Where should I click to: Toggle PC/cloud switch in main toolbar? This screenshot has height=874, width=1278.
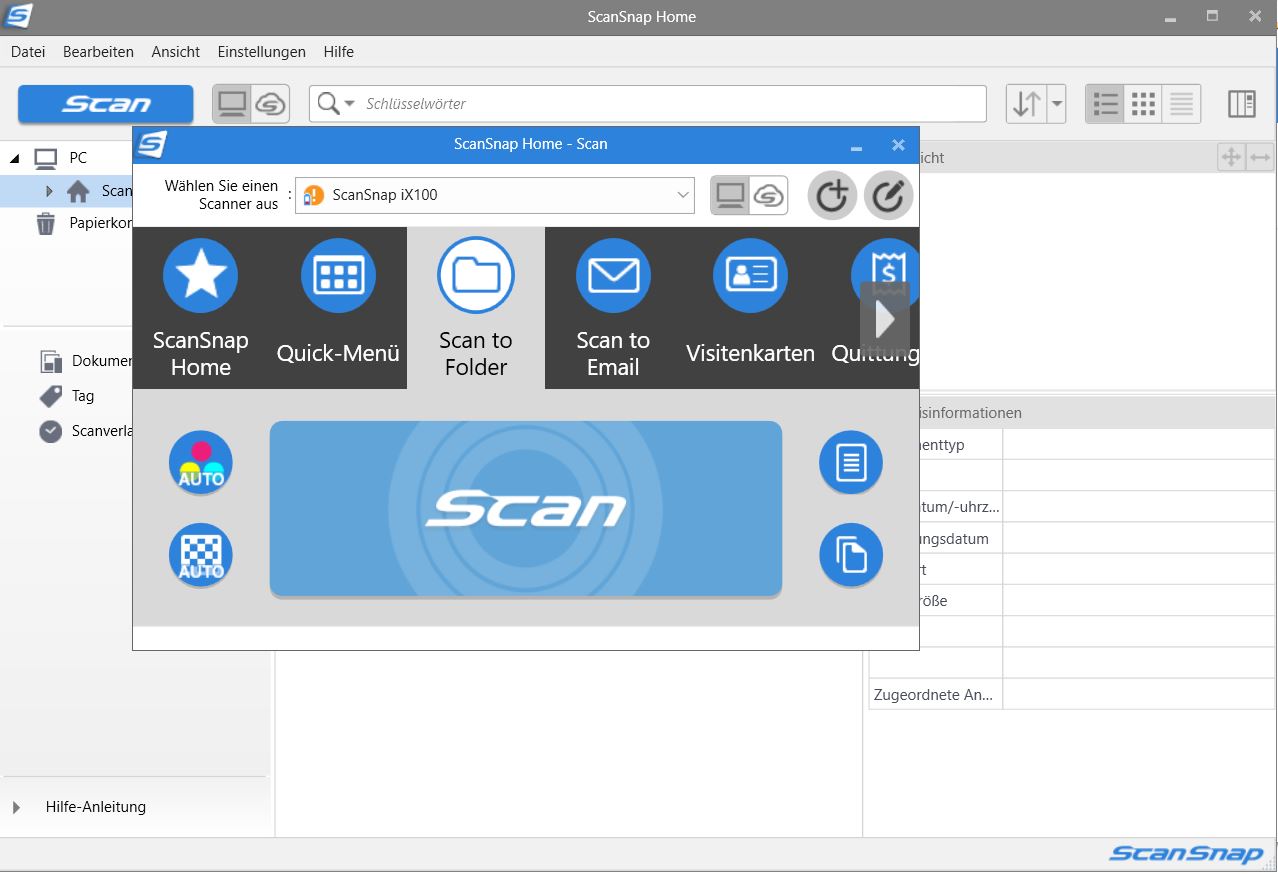click(x=251, y=104)
